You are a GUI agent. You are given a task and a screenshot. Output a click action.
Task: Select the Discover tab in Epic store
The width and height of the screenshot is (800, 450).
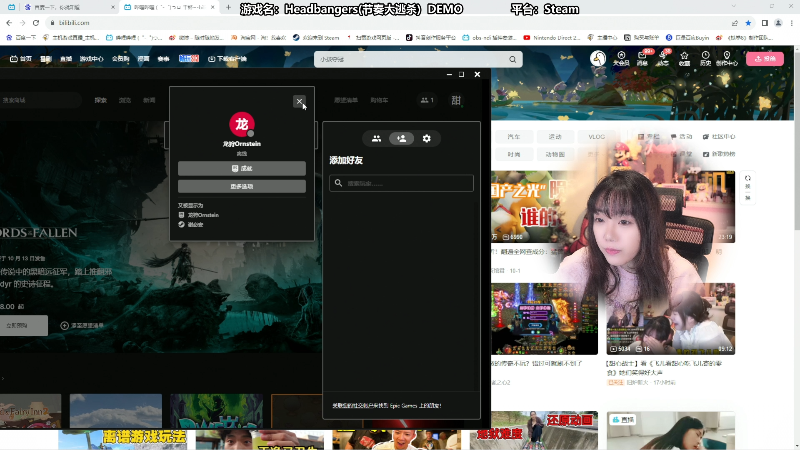click(101, 100)
